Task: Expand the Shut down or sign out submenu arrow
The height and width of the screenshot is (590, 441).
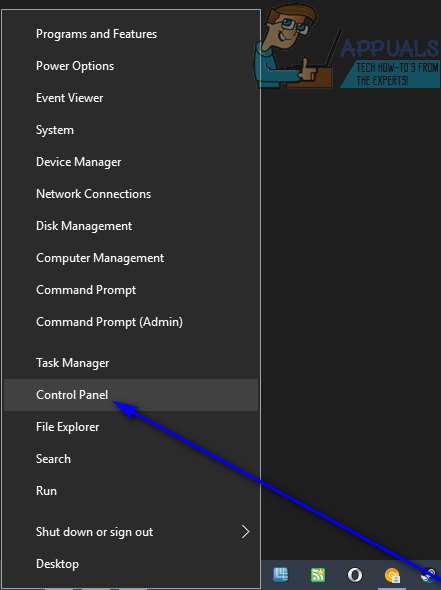Action: coord(245,532)
